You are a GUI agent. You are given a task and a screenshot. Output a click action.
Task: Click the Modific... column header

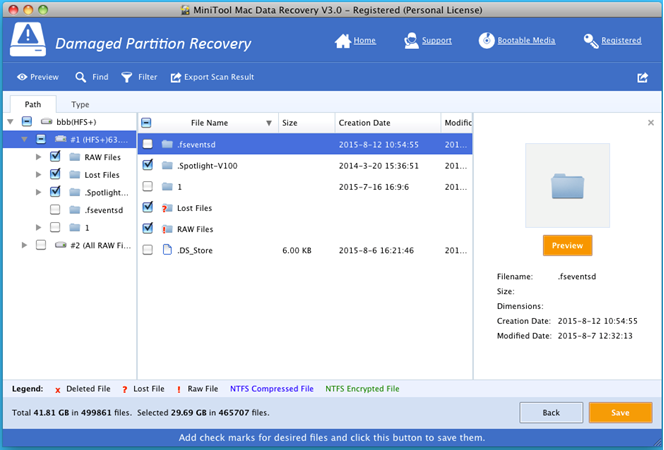(456, 123)
